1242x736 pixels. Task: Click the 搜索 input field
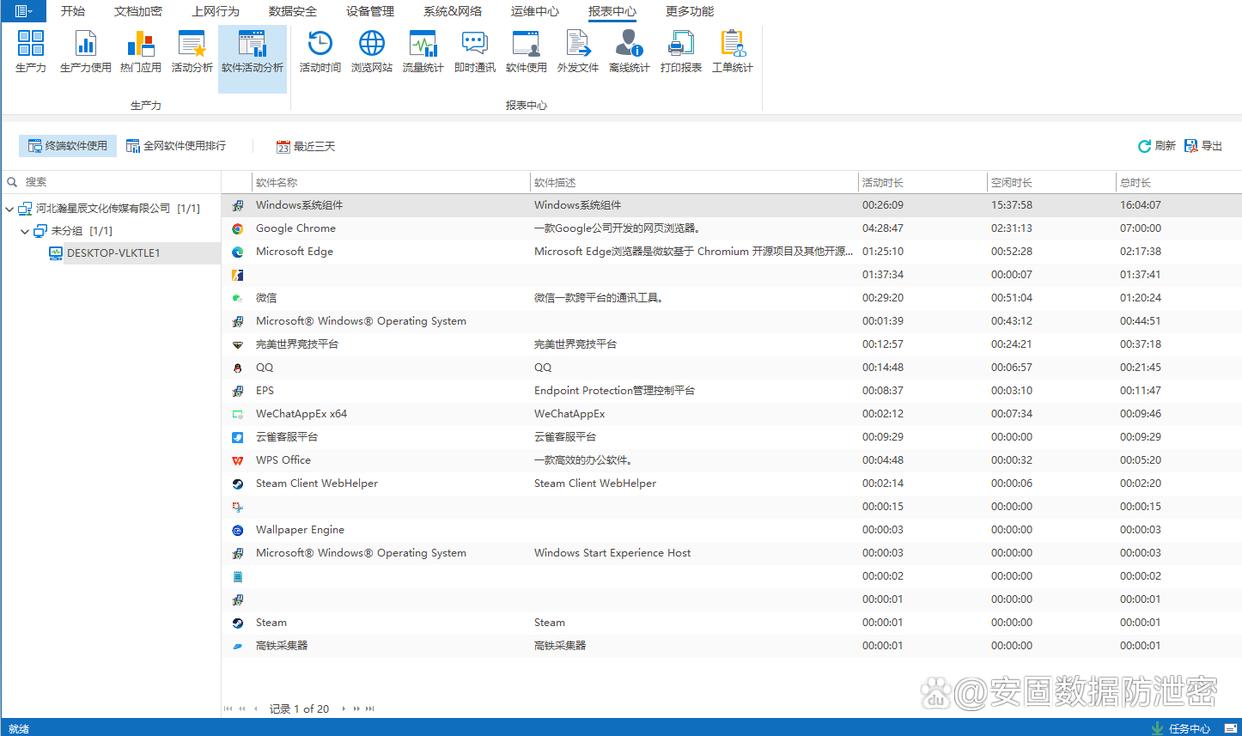[x=120, y=182]
